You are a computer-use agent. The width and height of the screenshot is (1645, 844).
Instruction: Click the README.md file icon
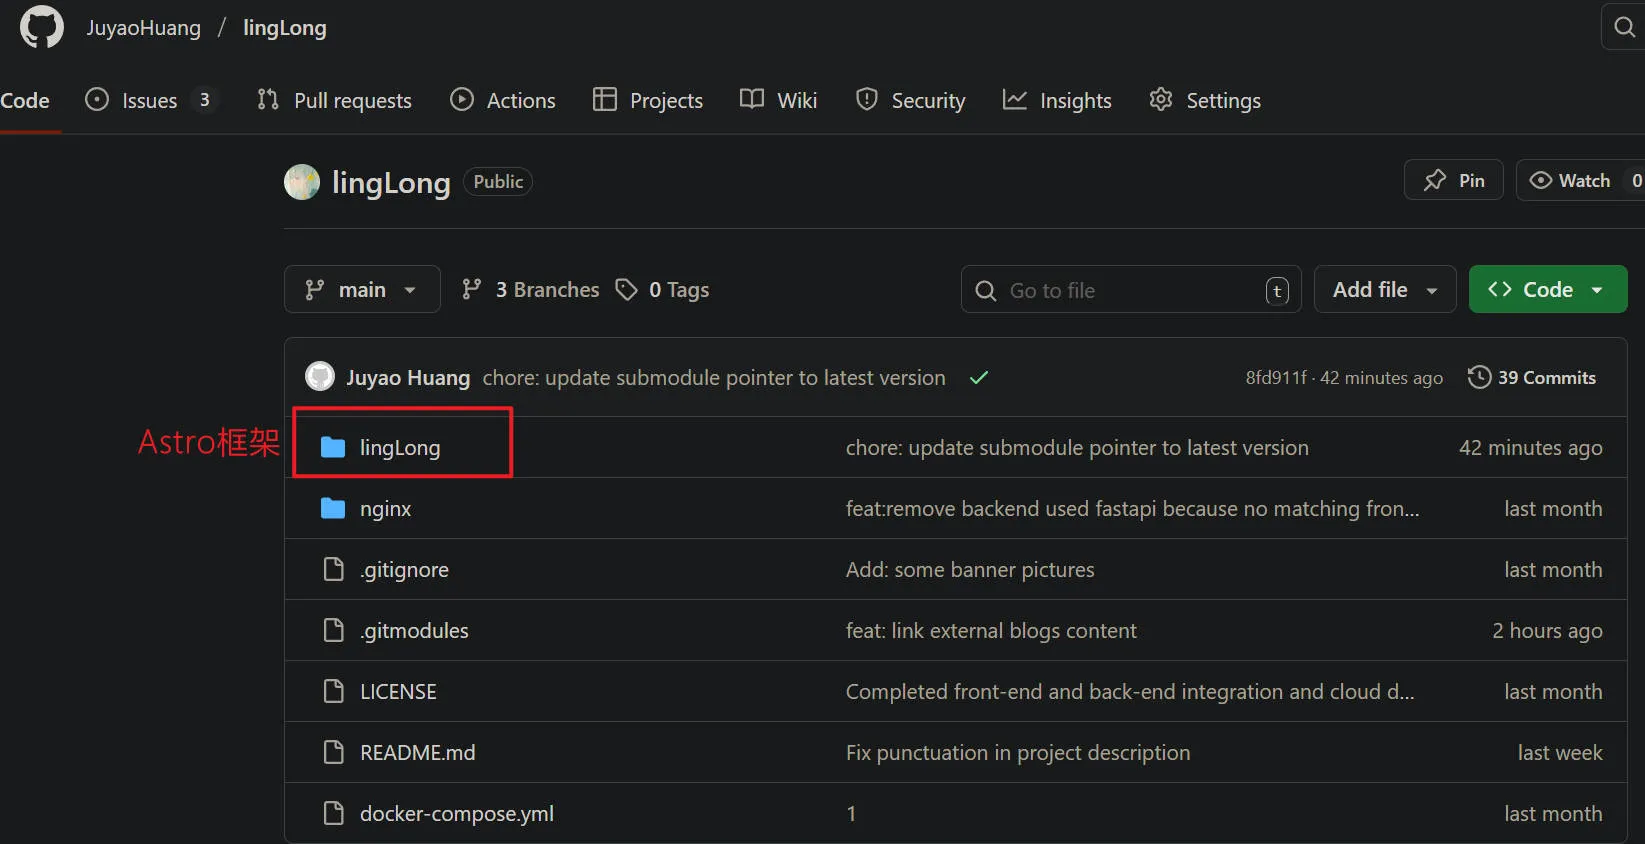pyautogui.click(x=333, y=752)
